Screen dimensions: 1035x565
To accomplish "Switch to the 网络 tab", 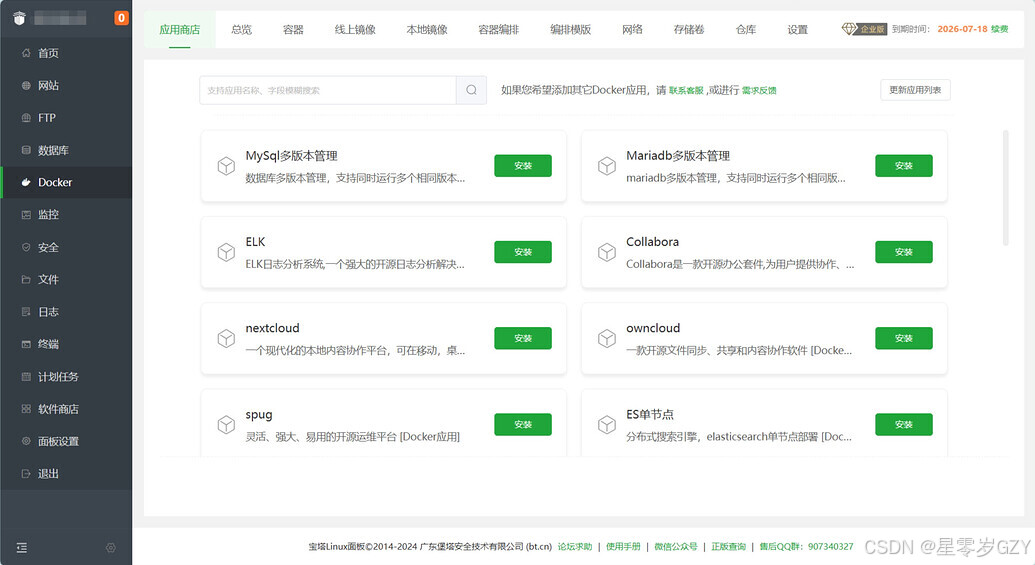I will (x=632, y=29).
